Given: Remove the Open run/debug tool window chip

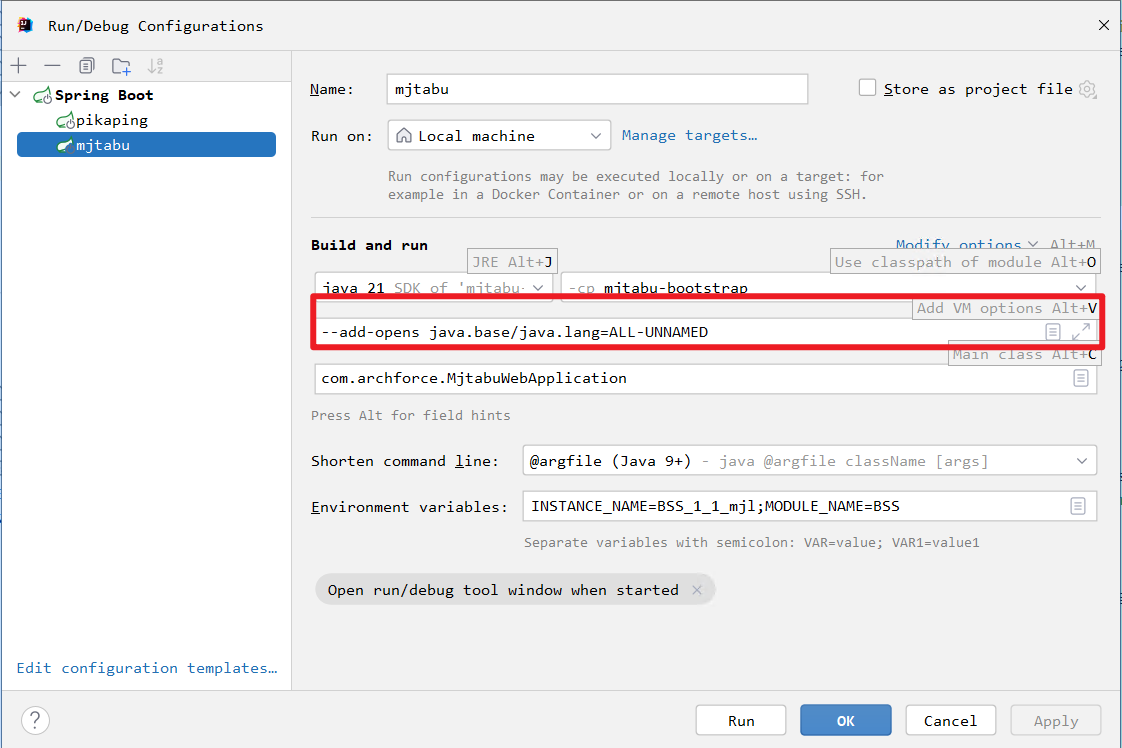Looking at the screenshot, I should tap(697, 590).
